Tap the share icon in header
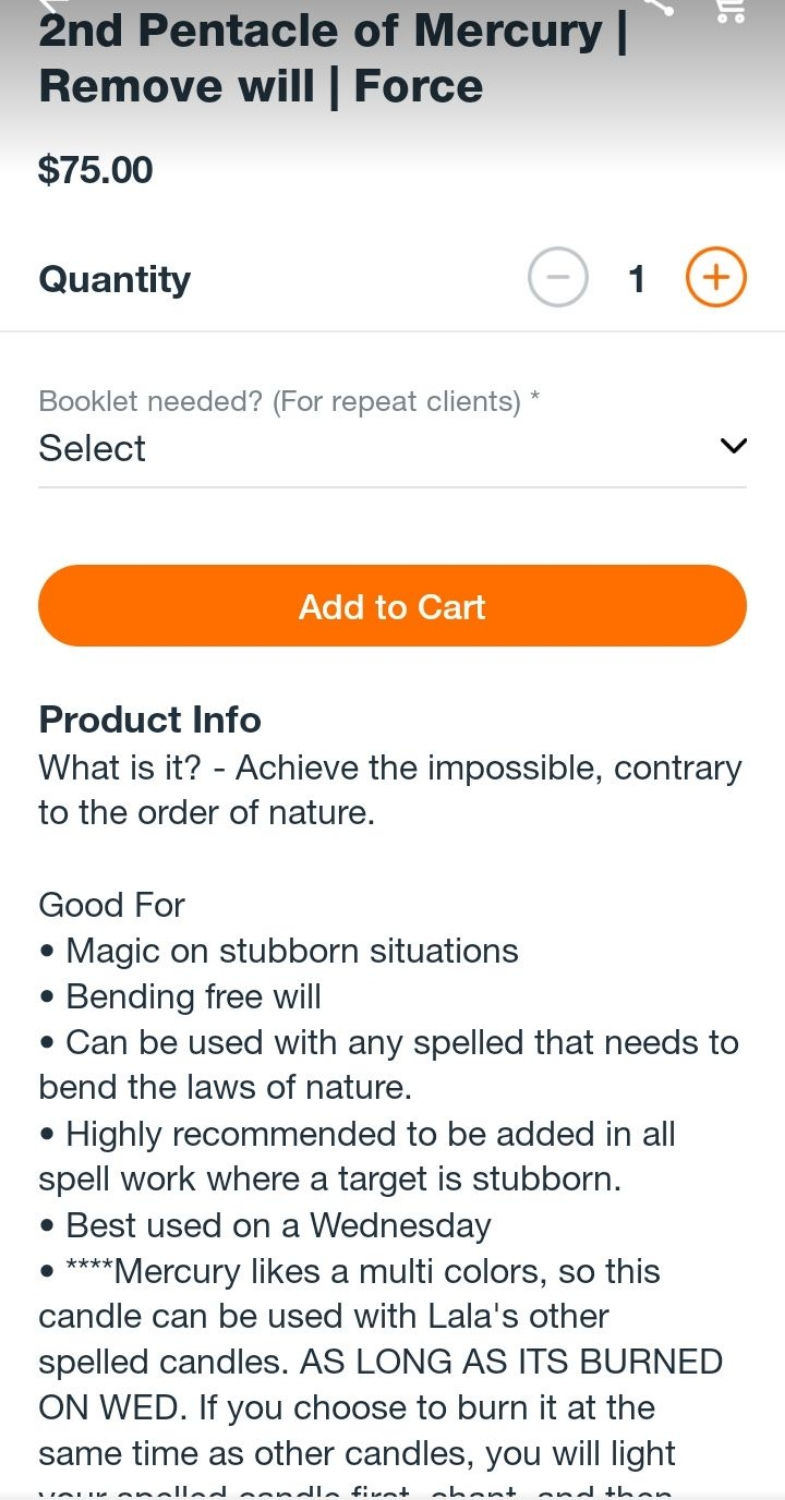This screenshot has height=1500, width=785. pyautogui.click(x=660, y=6)
